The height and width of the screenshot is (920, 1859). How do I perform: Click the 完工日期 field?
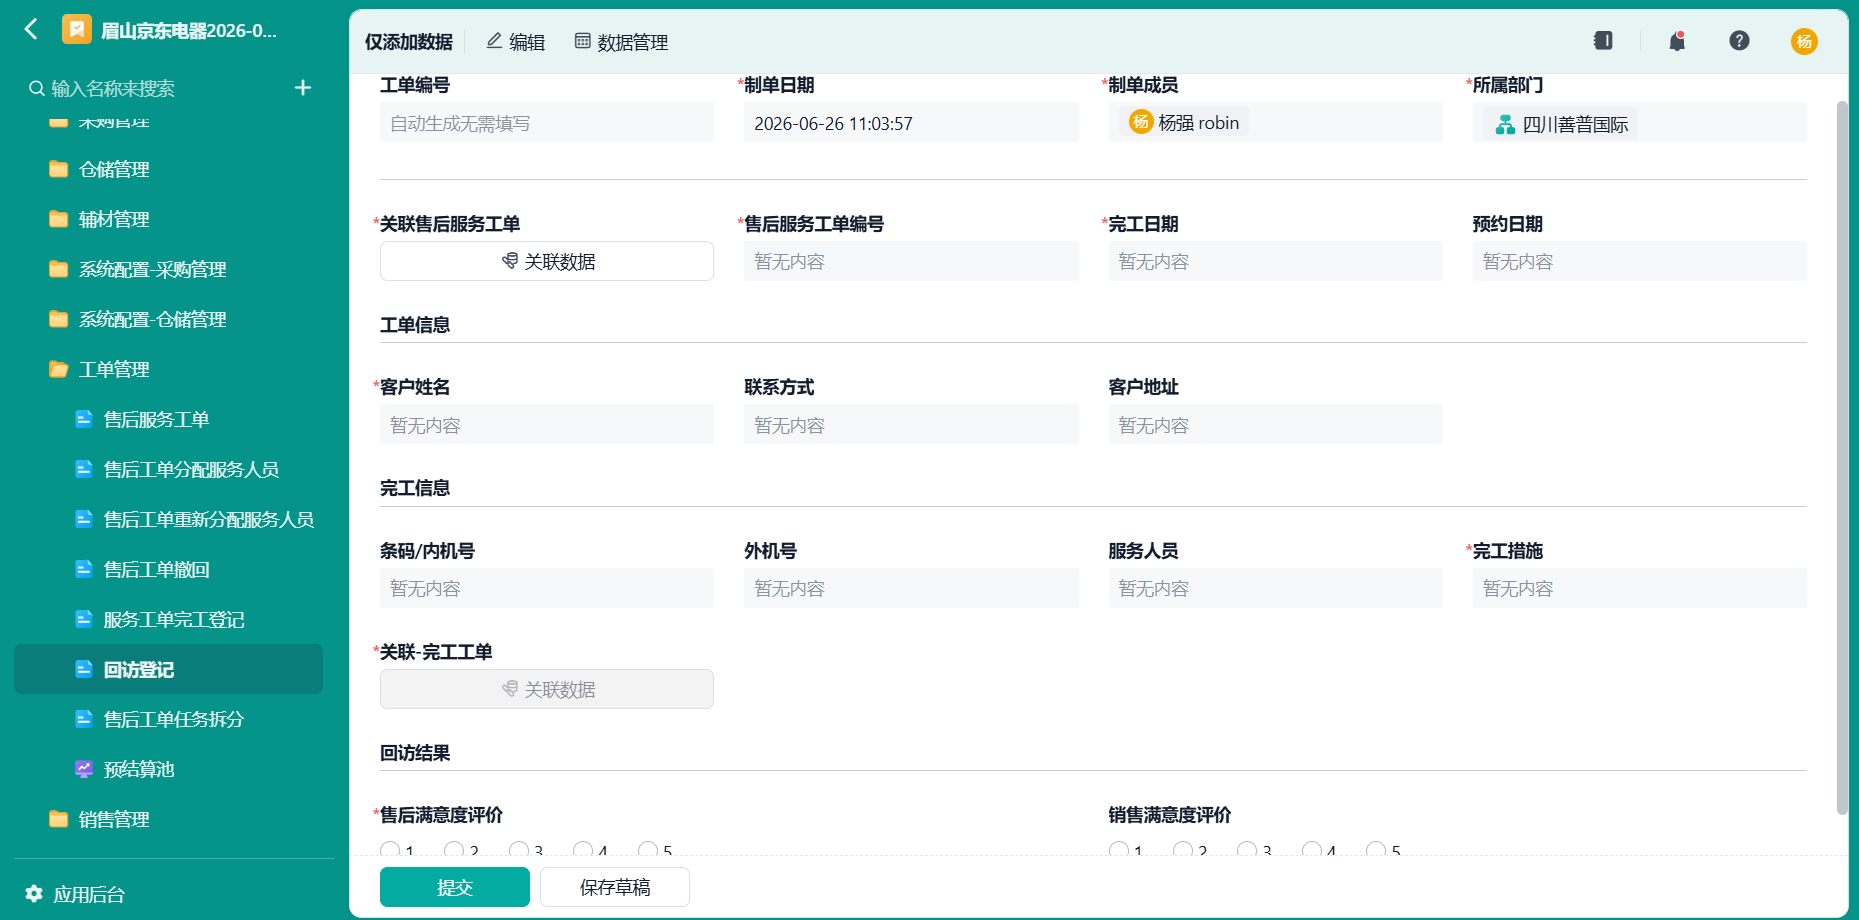1276,261
